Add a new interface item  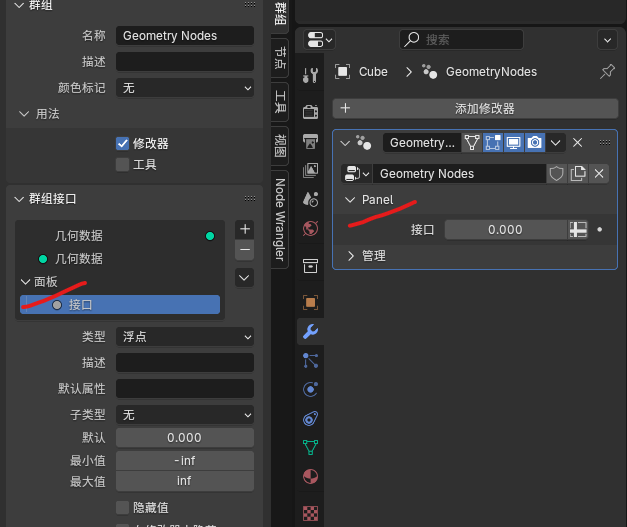(x=245, y=229)
